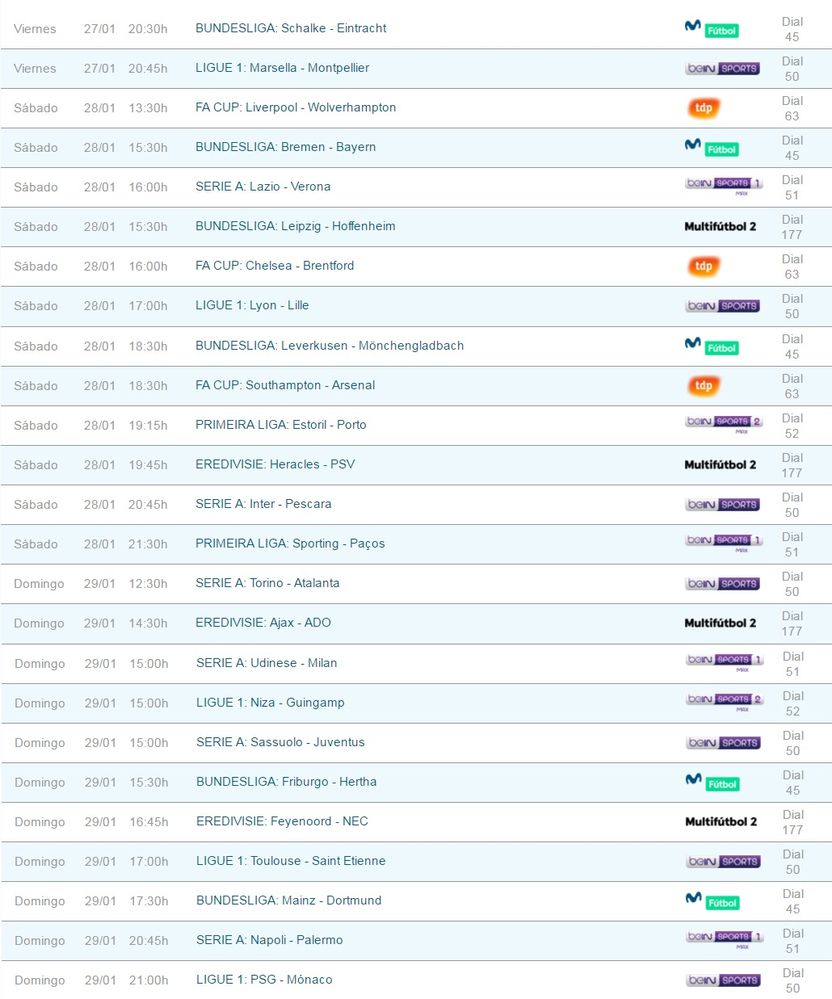Viewport: 832px width, 999px height.
Task: Open the Inter - Pescara Serie A match
Action: (x=263, y=504)
